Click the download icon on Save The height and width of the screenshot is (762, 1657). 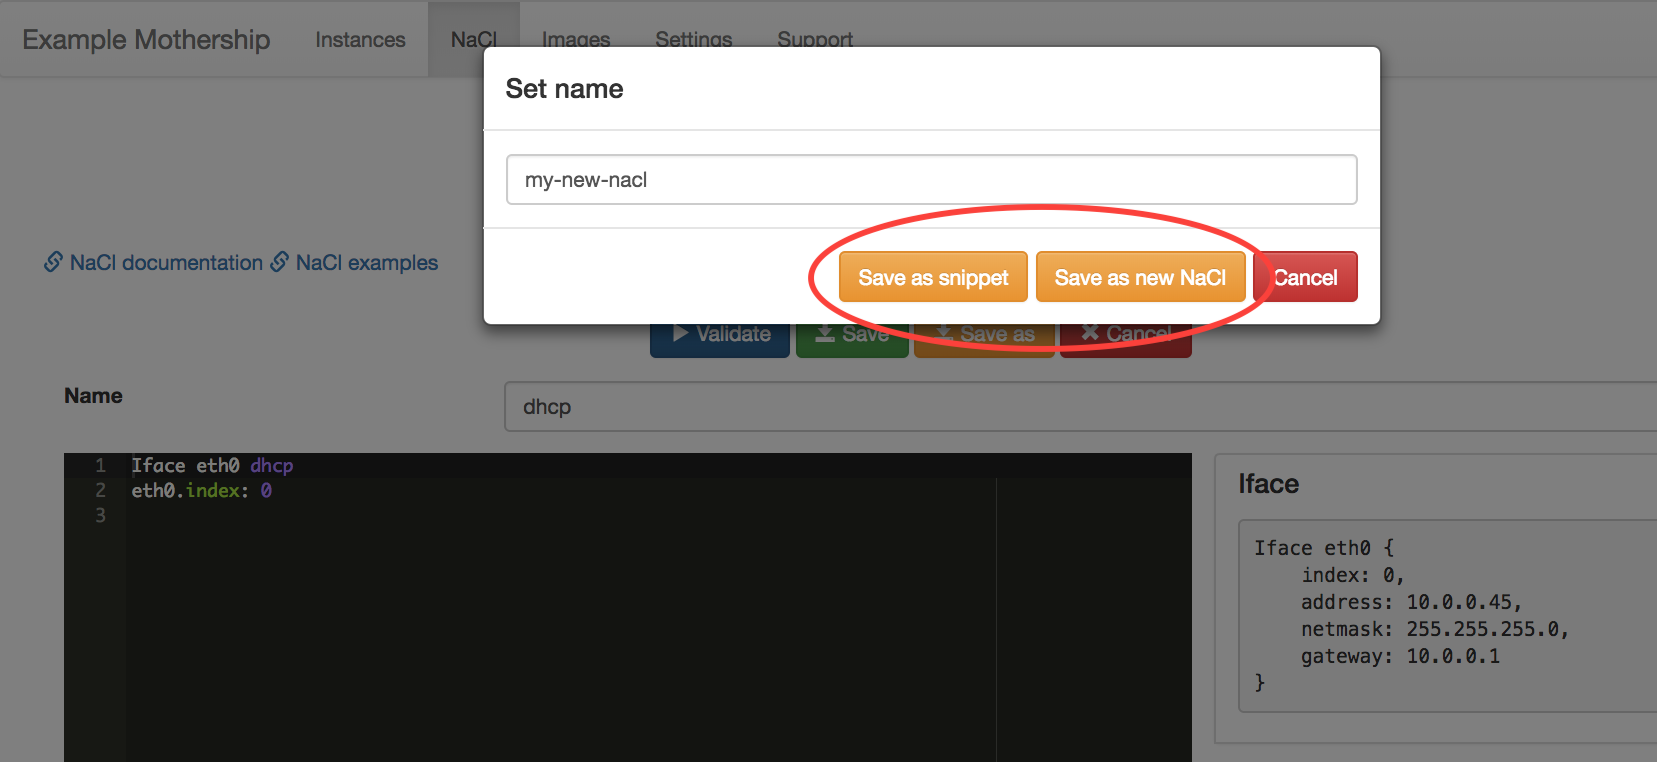click(x=825, y=333)
